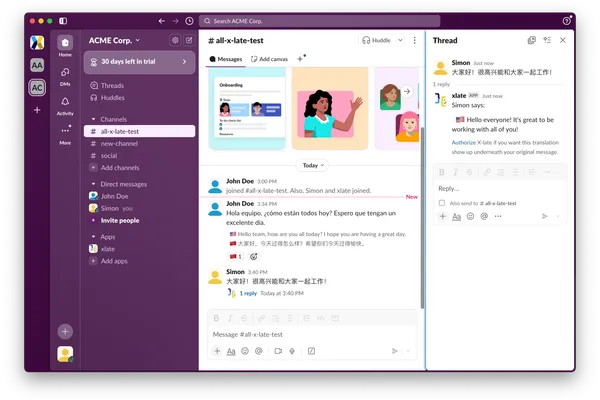Click in the Search ACME Corp. field
Screen dimensions: 600x400
pos(319,21)
